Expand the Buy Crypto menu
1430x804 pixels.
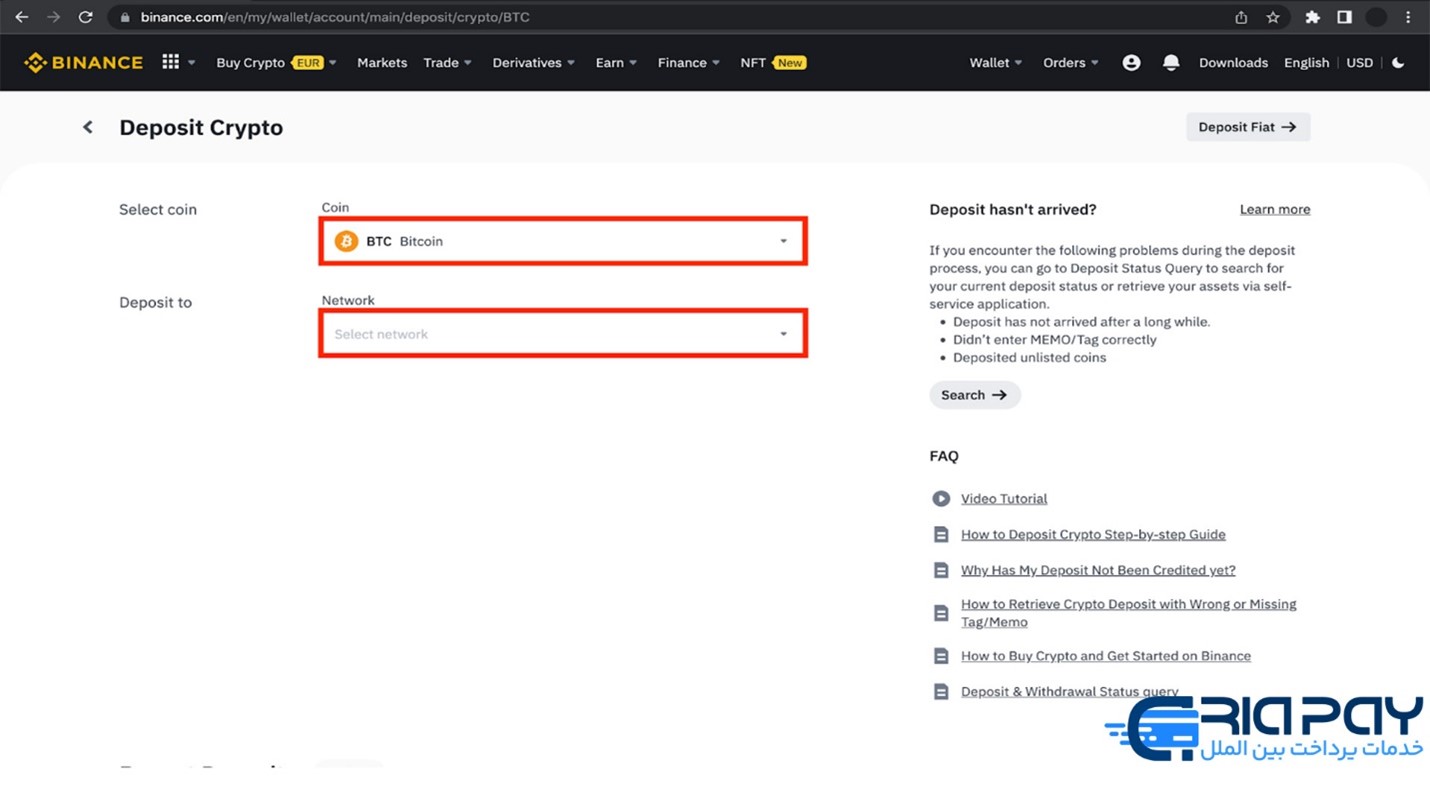pos(277,62)
